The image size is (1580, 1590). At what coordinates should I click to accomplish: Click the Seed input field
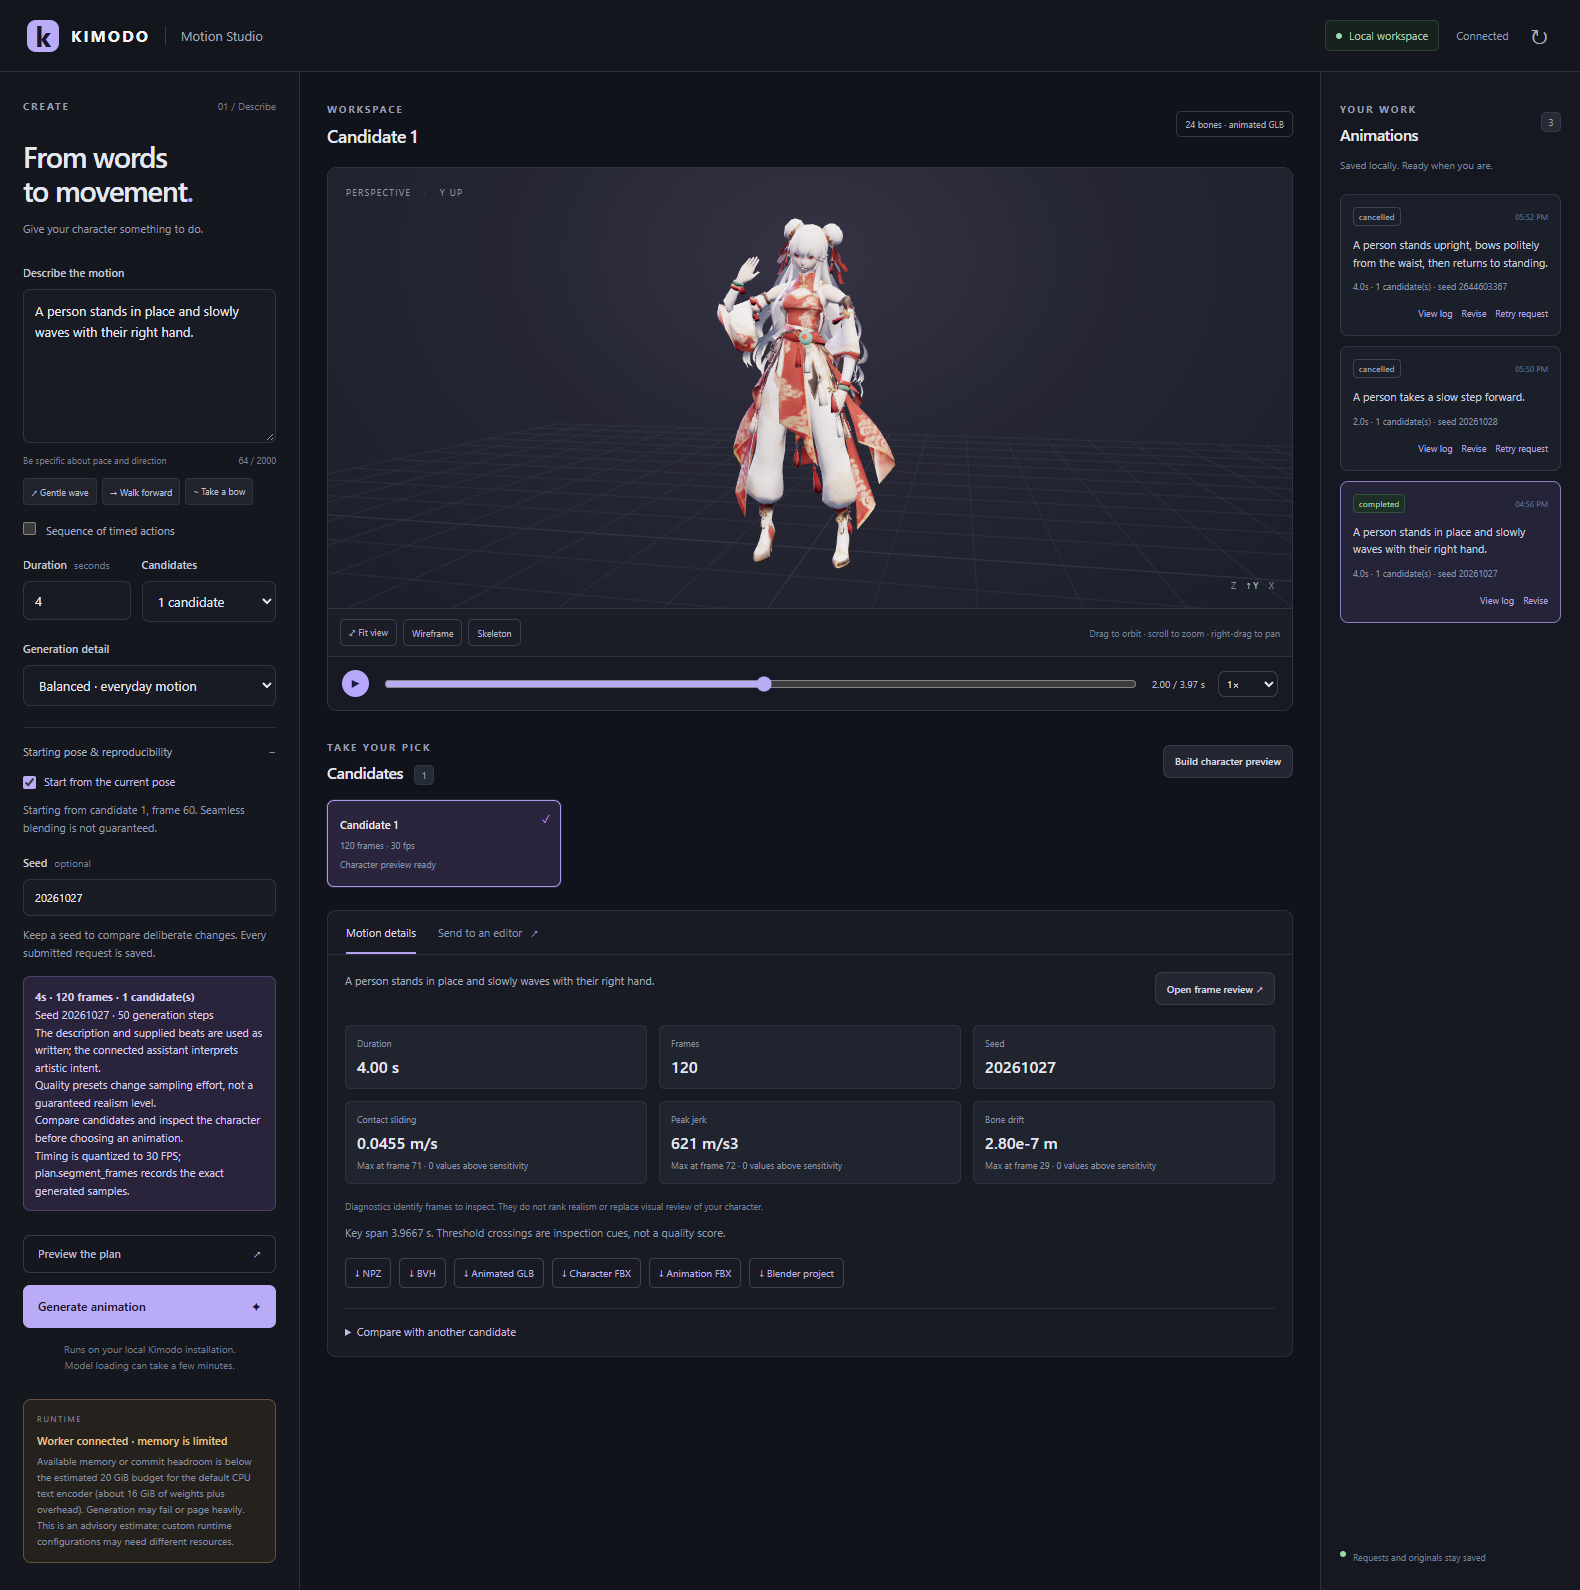(x=149, y=898)
